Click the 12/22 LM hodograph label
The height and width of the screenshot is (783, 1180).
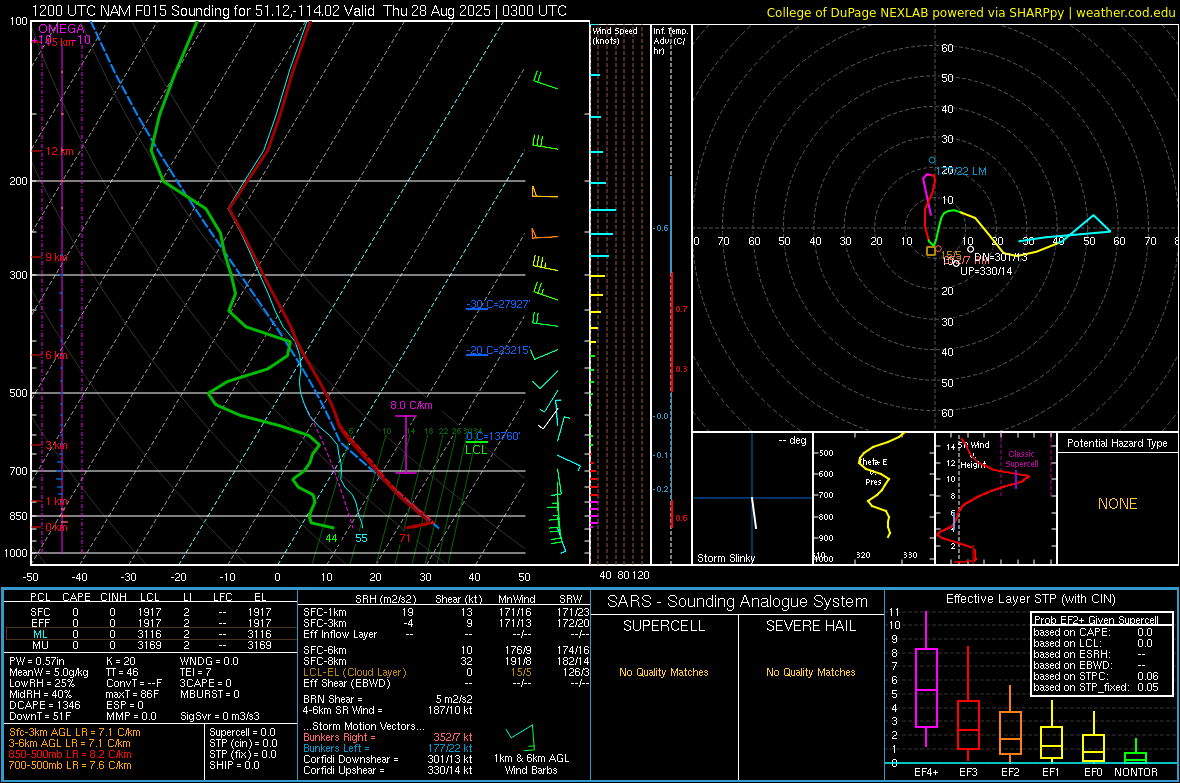click(961, 172)
